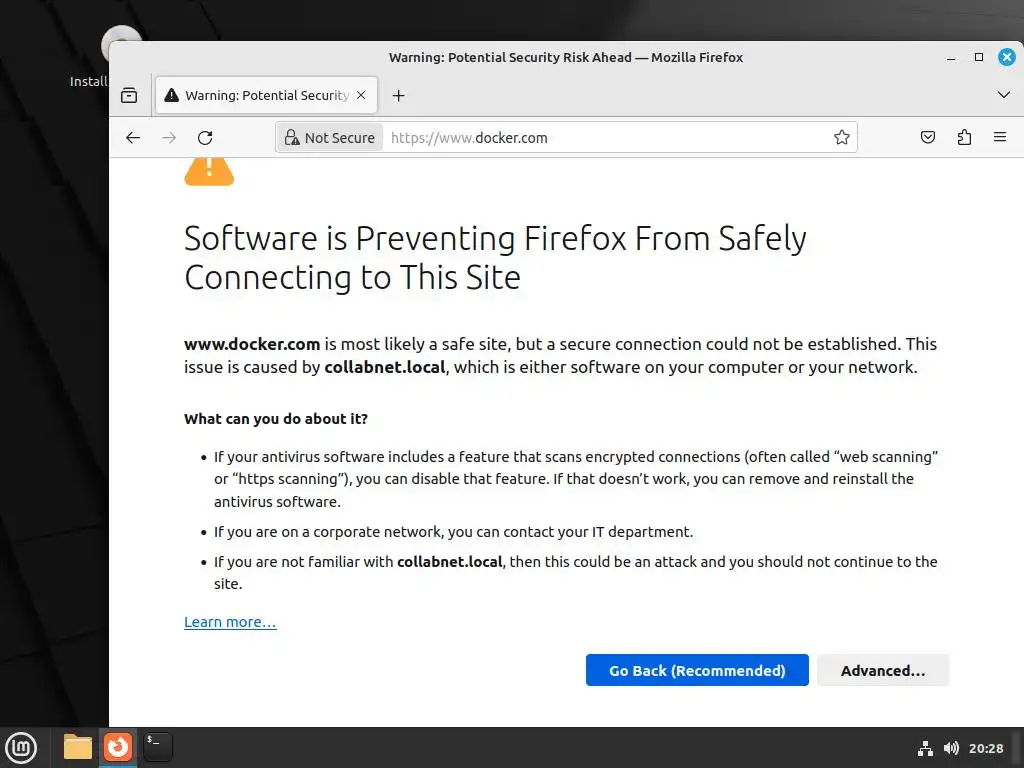Viewport: 1024px width, 768px height.
Task: Click the docker.com URL address field
Action: click(600, 138)
